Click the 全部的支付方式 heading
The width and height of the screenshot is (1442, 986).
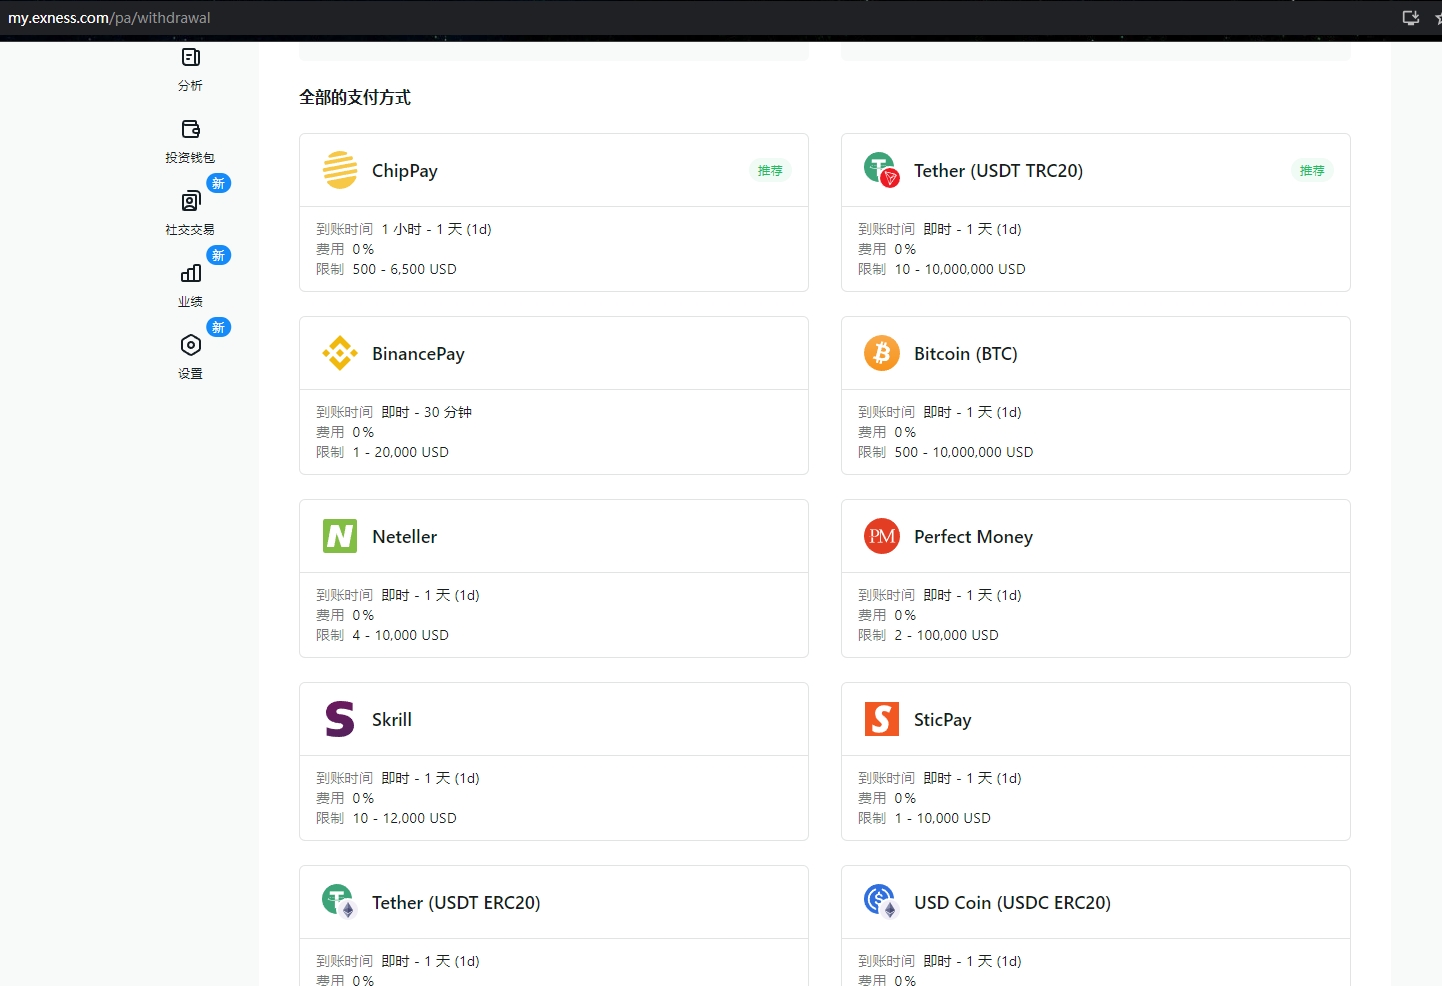point(355,97)
